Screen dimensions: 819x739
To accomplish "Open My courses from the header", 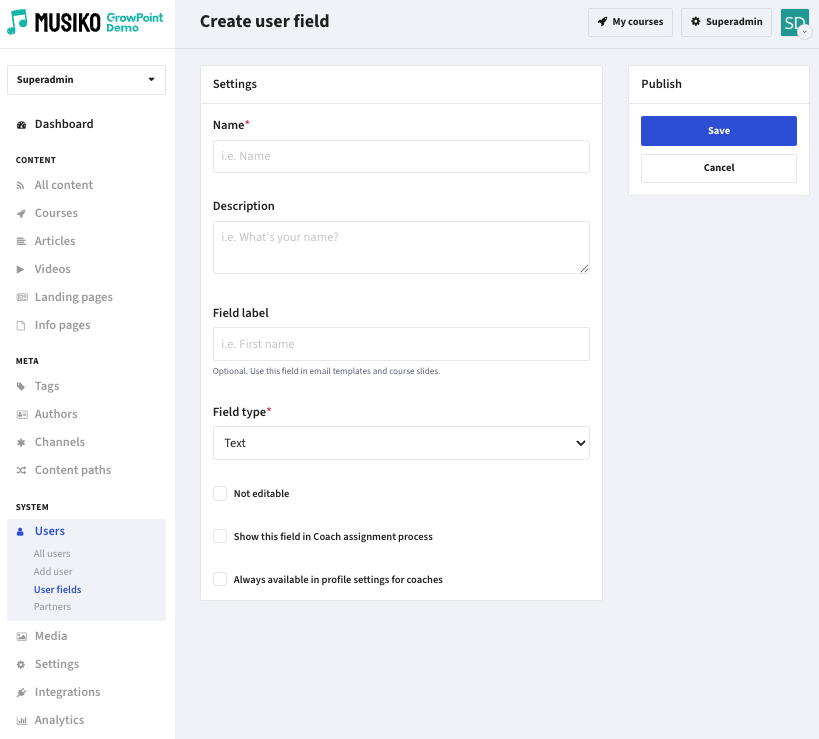I will pyautogui.click(x=630, y=22).
